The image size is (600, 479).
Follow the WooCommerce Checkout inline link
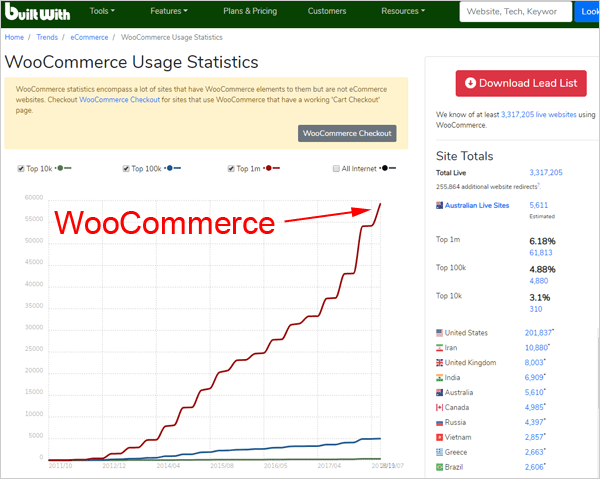[119, 99]
